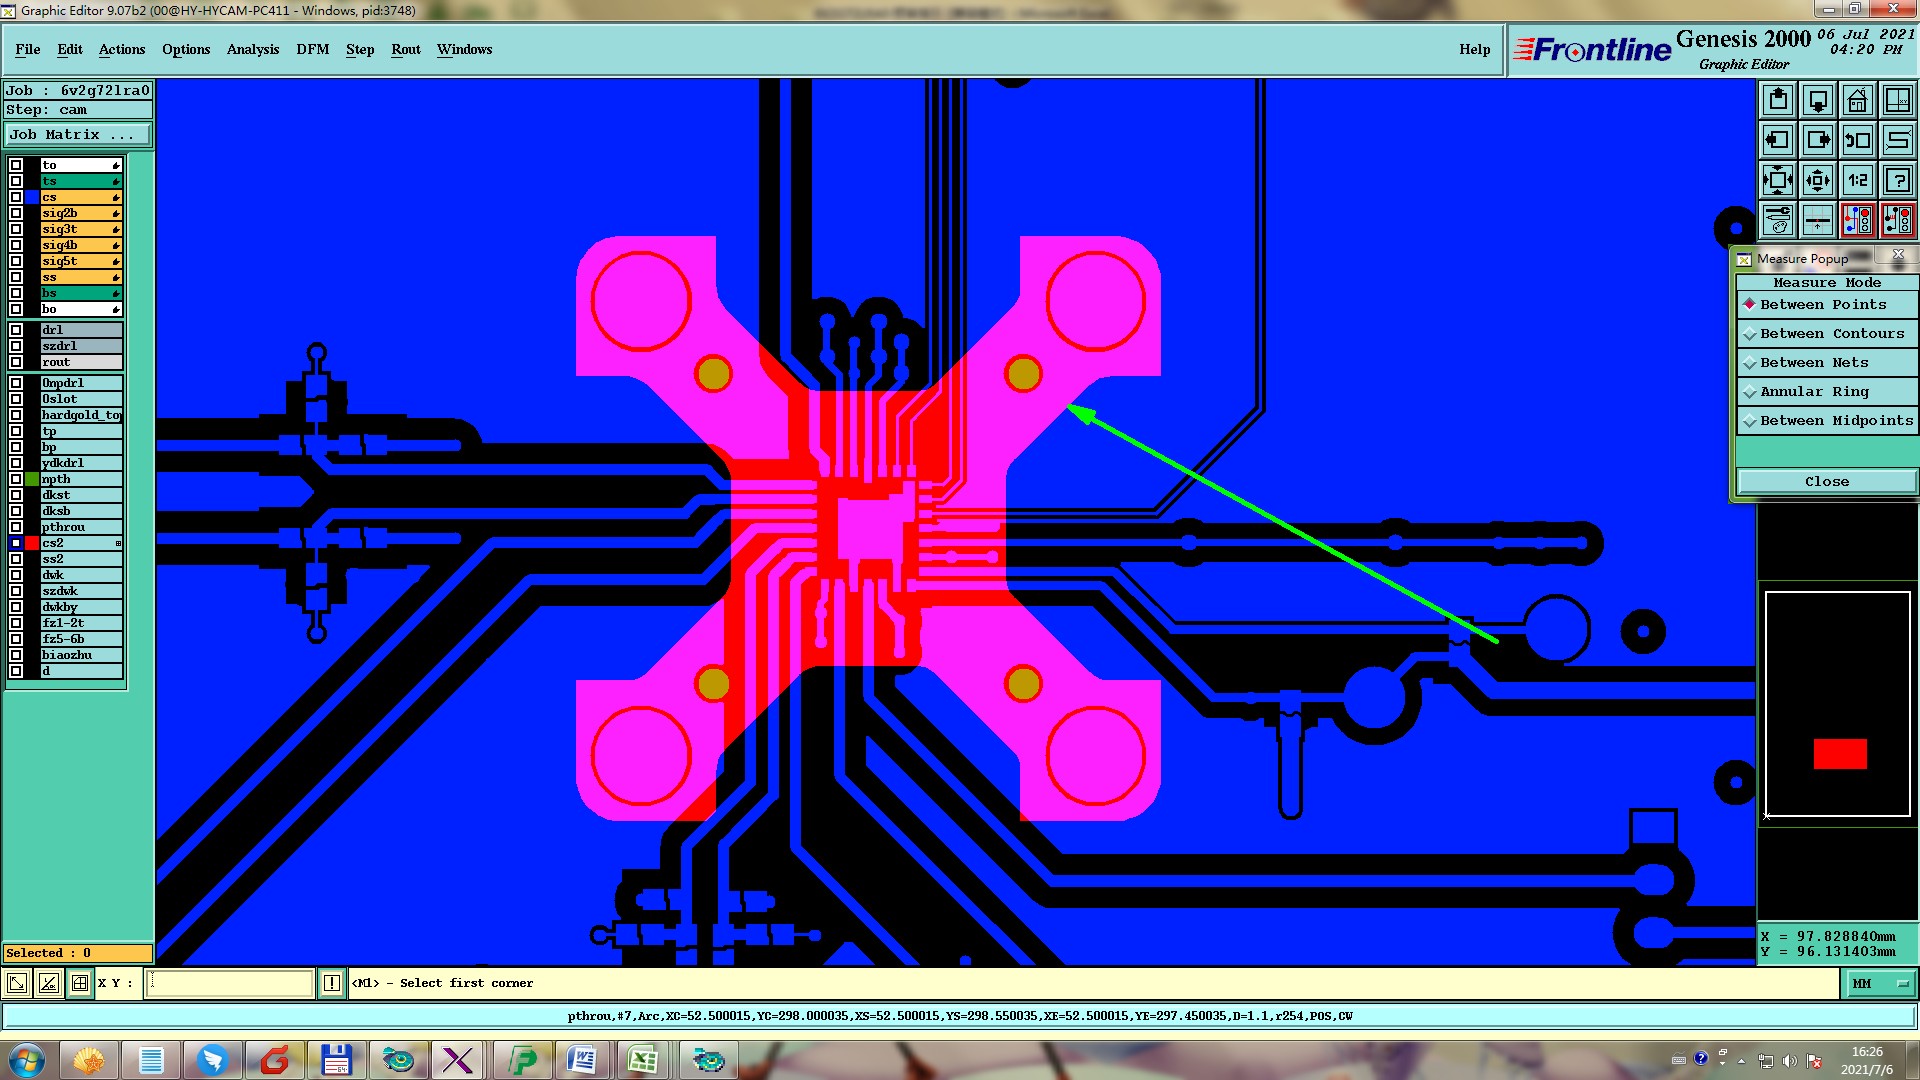Open the Job Matrix expander button
Viewport: 1920px width, 1080px height.
point(78,135)
